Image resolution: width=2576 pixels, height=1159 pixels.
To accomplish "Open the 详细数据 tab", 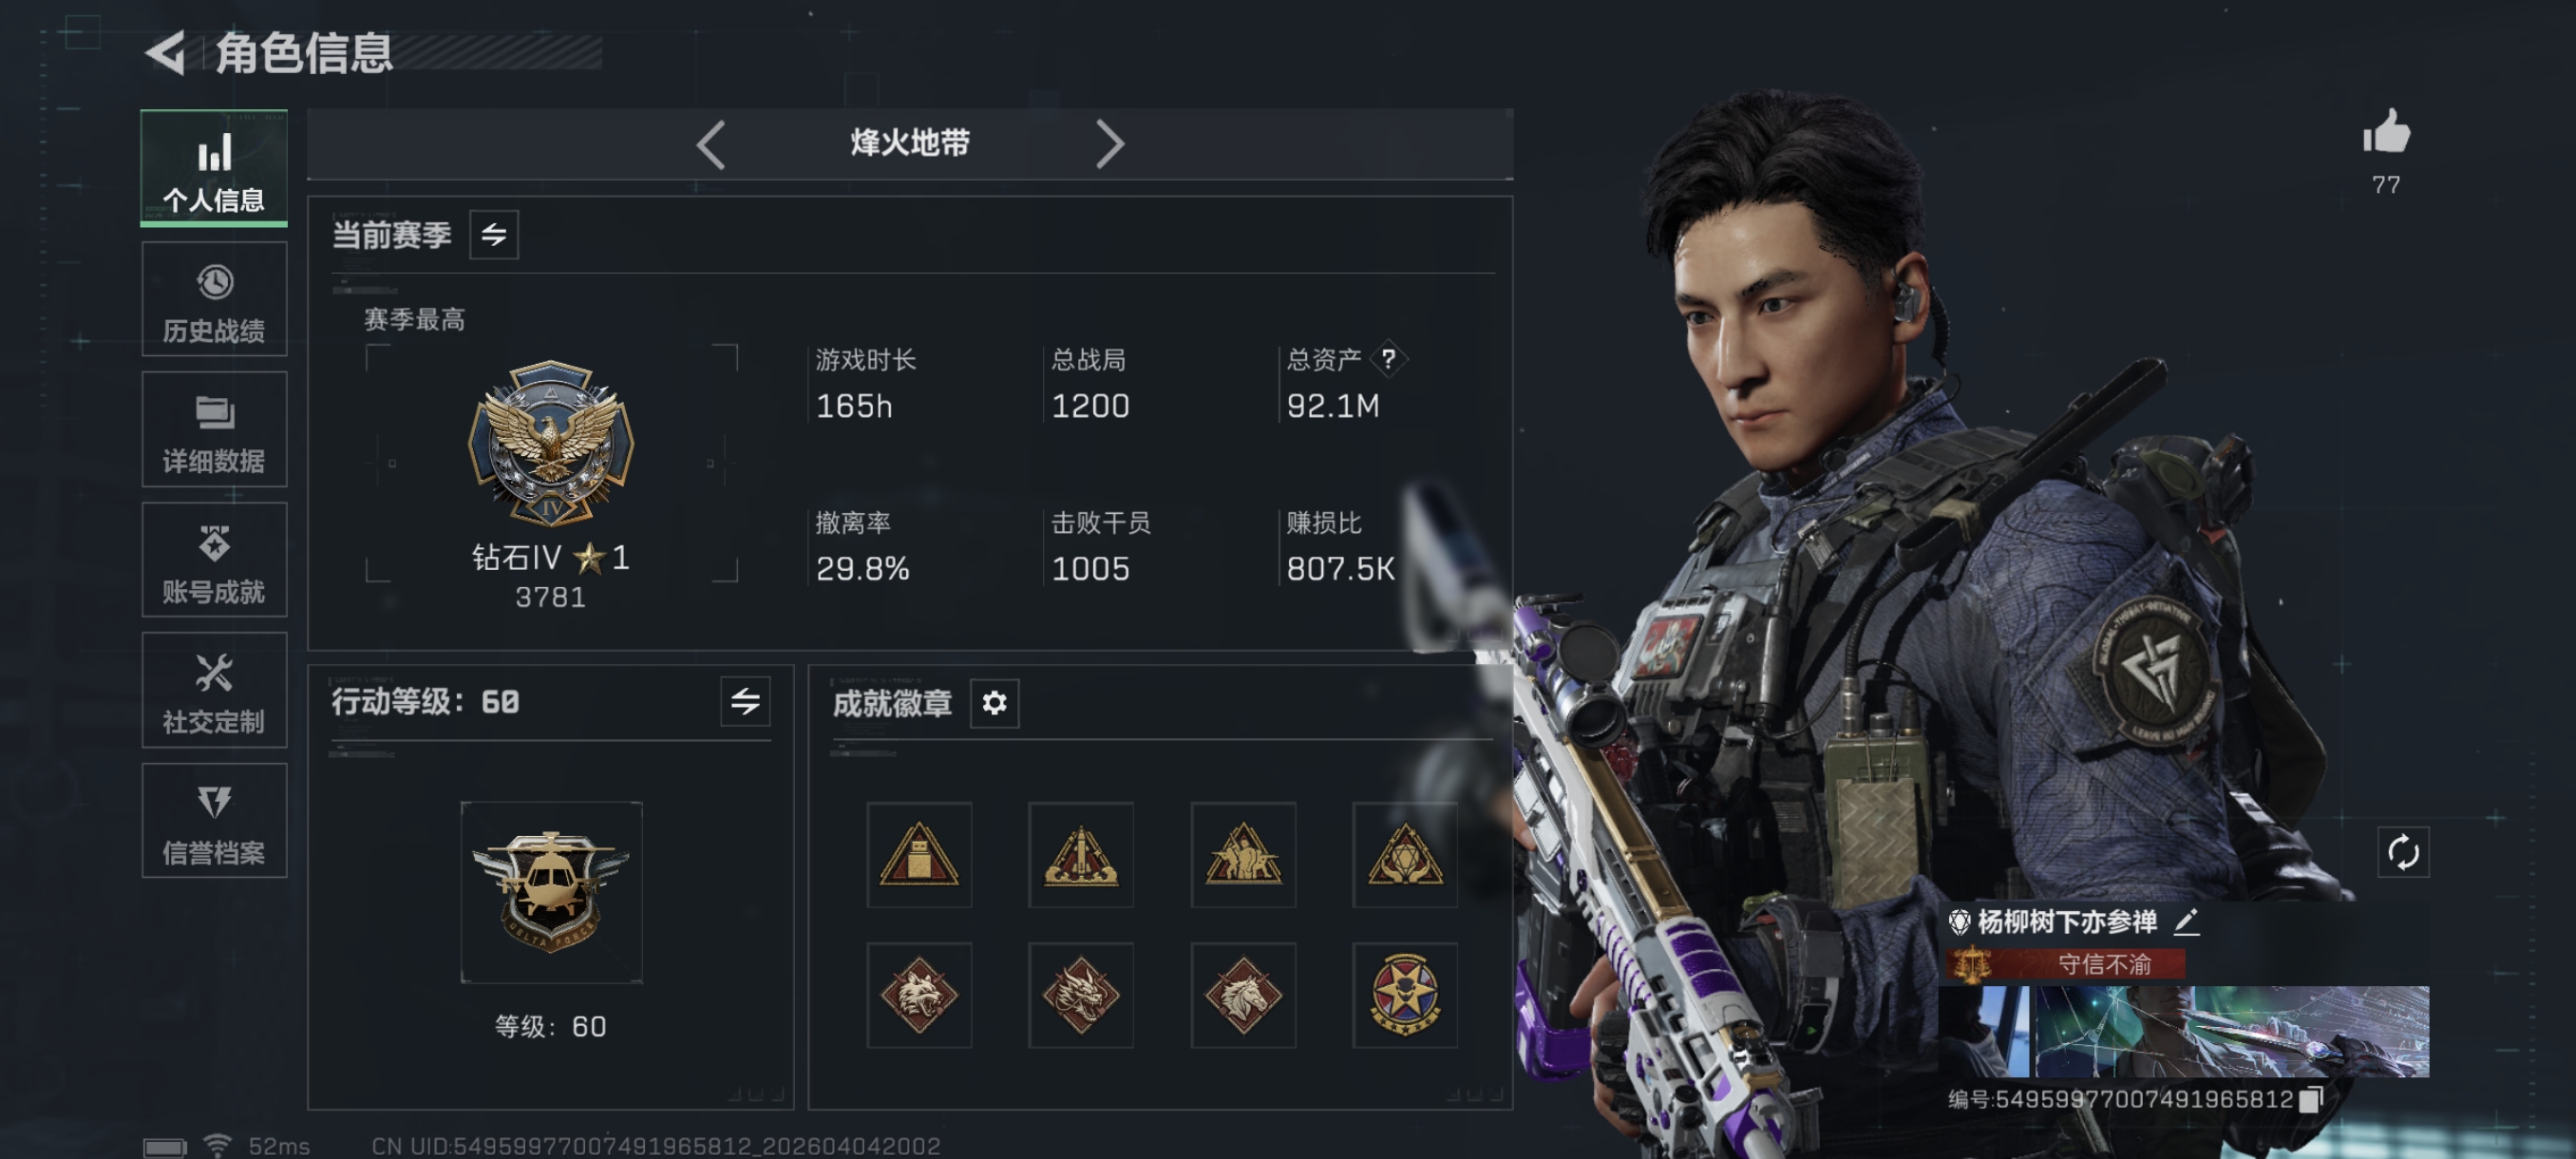I will tap(214, 430).
